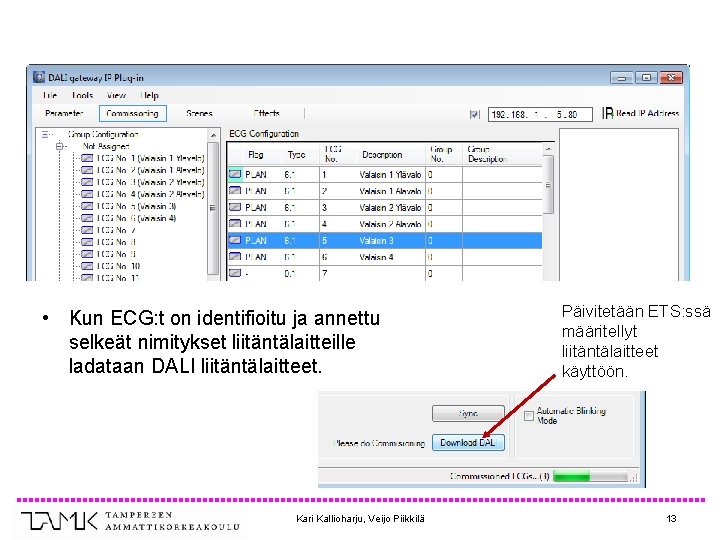Image resolution: width=720 pixels, height=540 pixels.
Task: Switch to the Scenes tab
Action: [x=199, y=113]
